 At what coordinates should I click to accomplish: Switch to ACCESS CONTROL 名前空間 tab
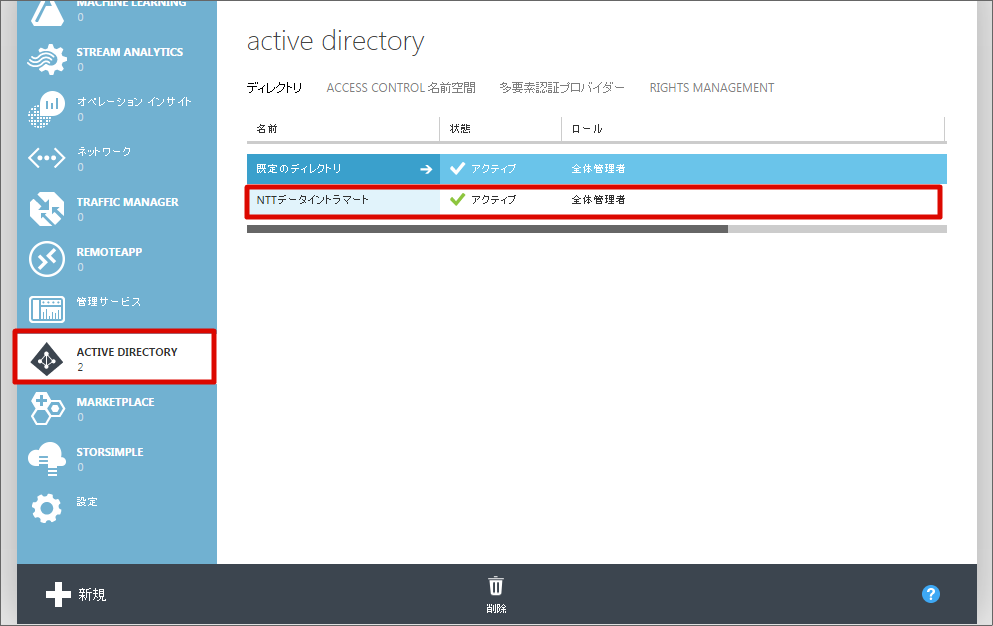(x=401, y=87)
